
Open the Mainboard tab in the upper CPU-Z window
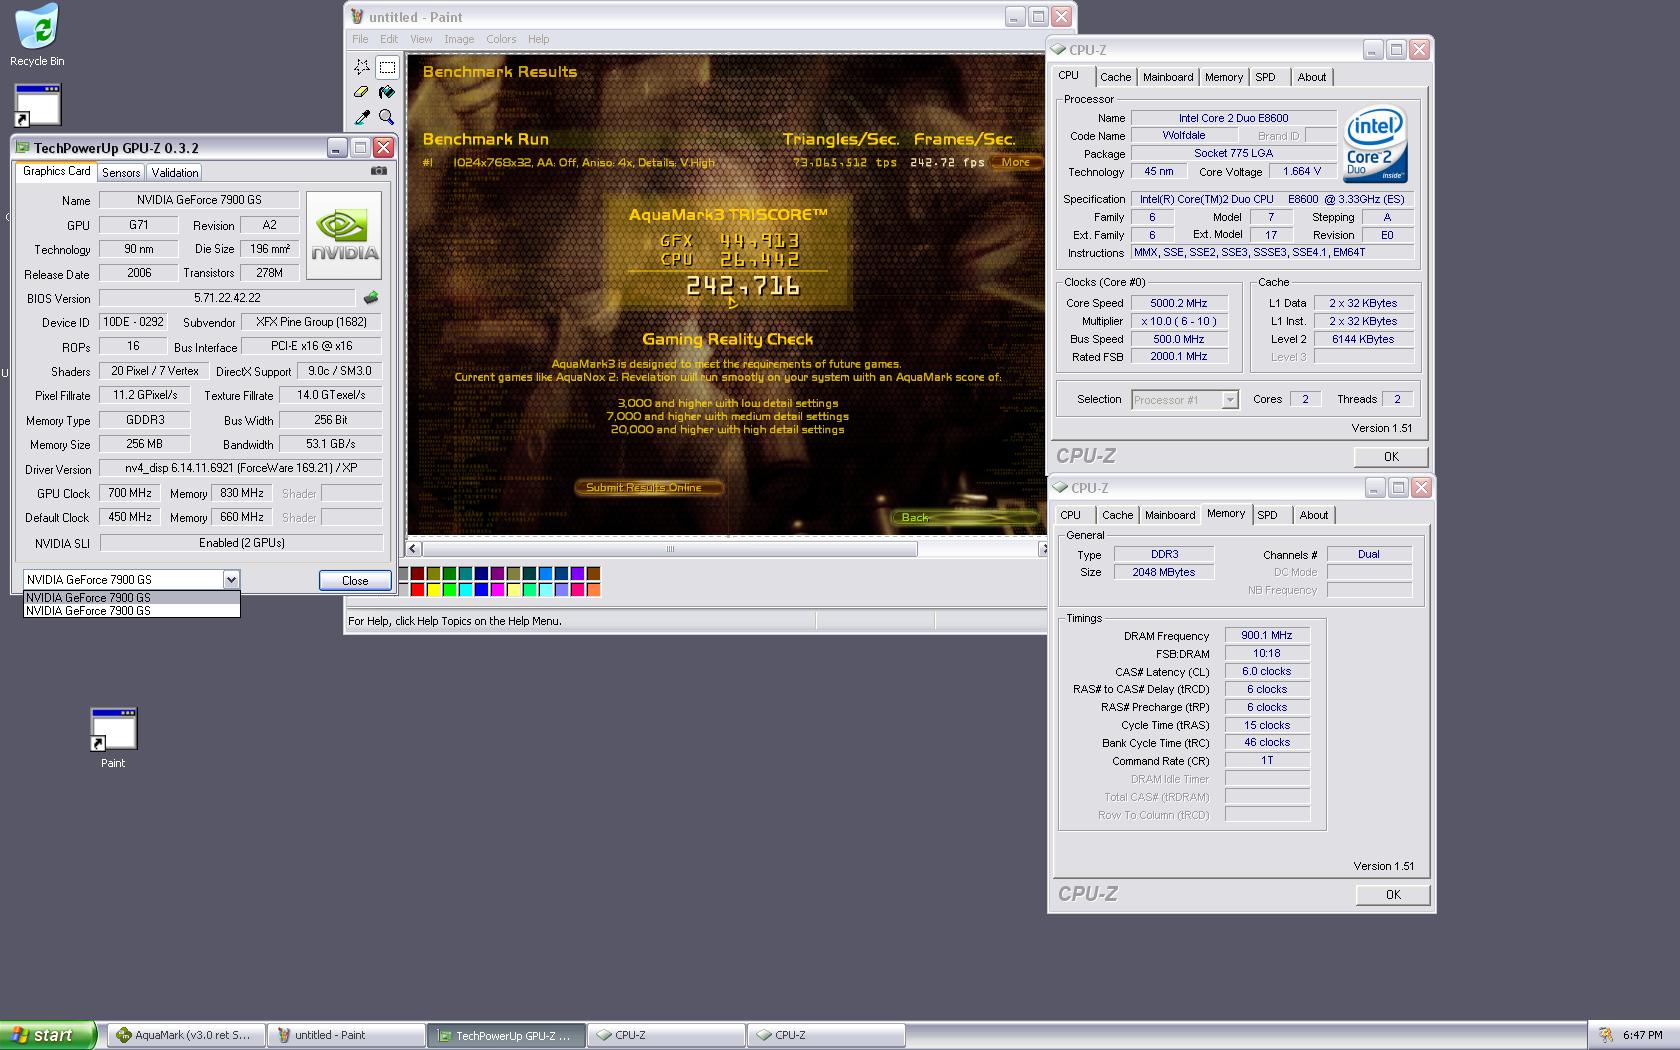(x=1168, y=77)
